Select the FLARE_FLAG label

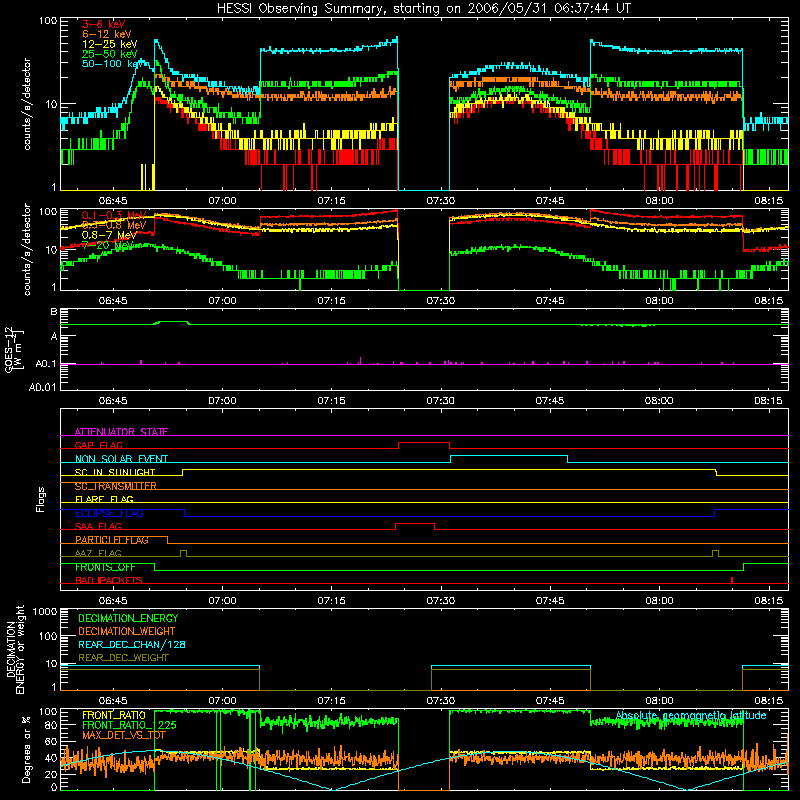(104, 499)
